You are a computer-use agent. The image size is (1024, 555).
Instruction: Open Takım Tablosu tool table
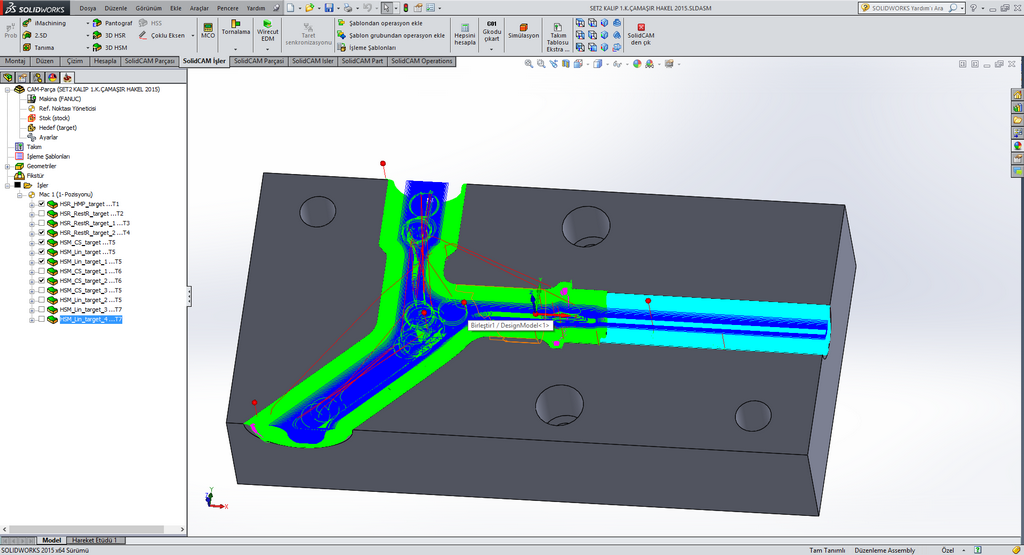tap(558, 33)
